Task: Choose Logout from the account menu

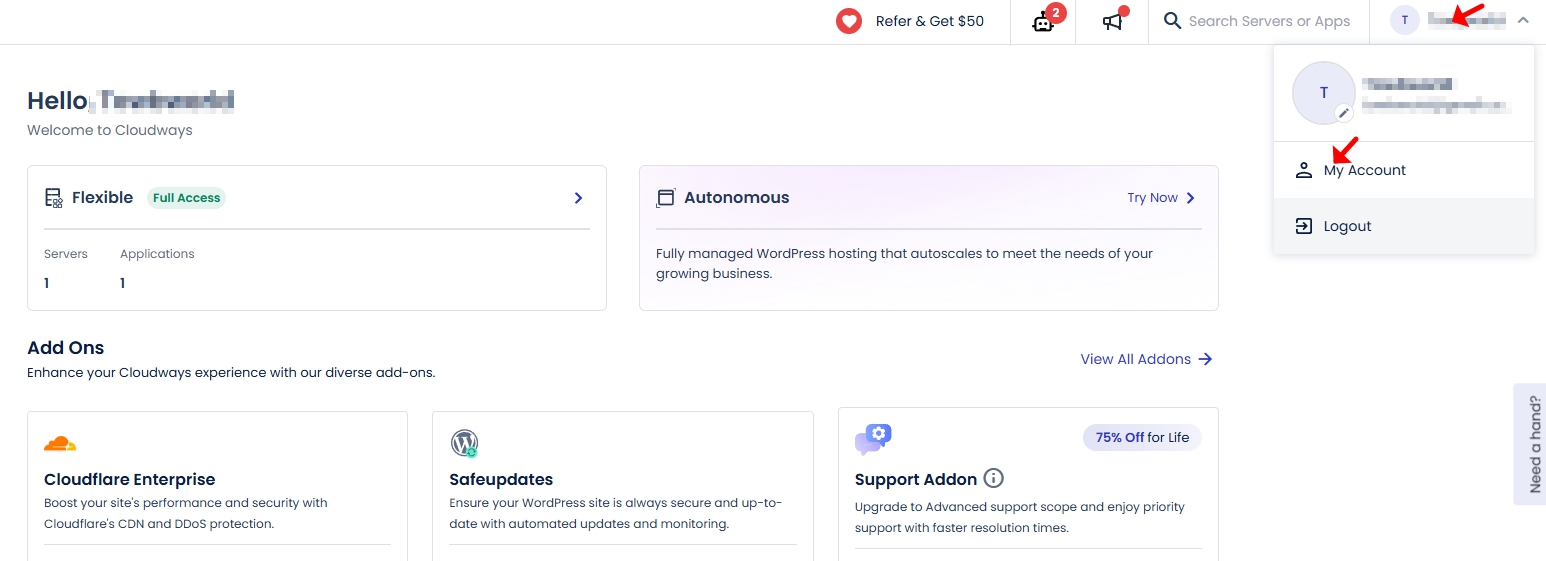Action: tap(1404, 226)
